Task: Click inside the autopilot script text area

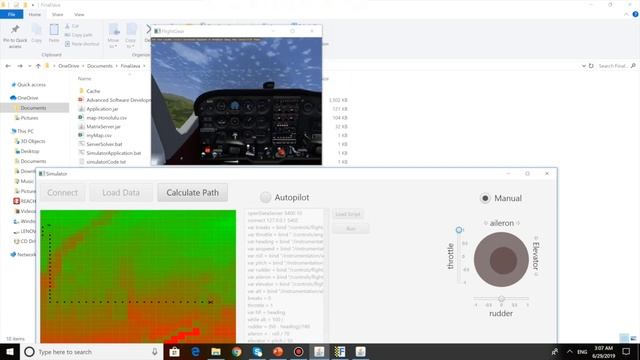Action: pos(285,276)
